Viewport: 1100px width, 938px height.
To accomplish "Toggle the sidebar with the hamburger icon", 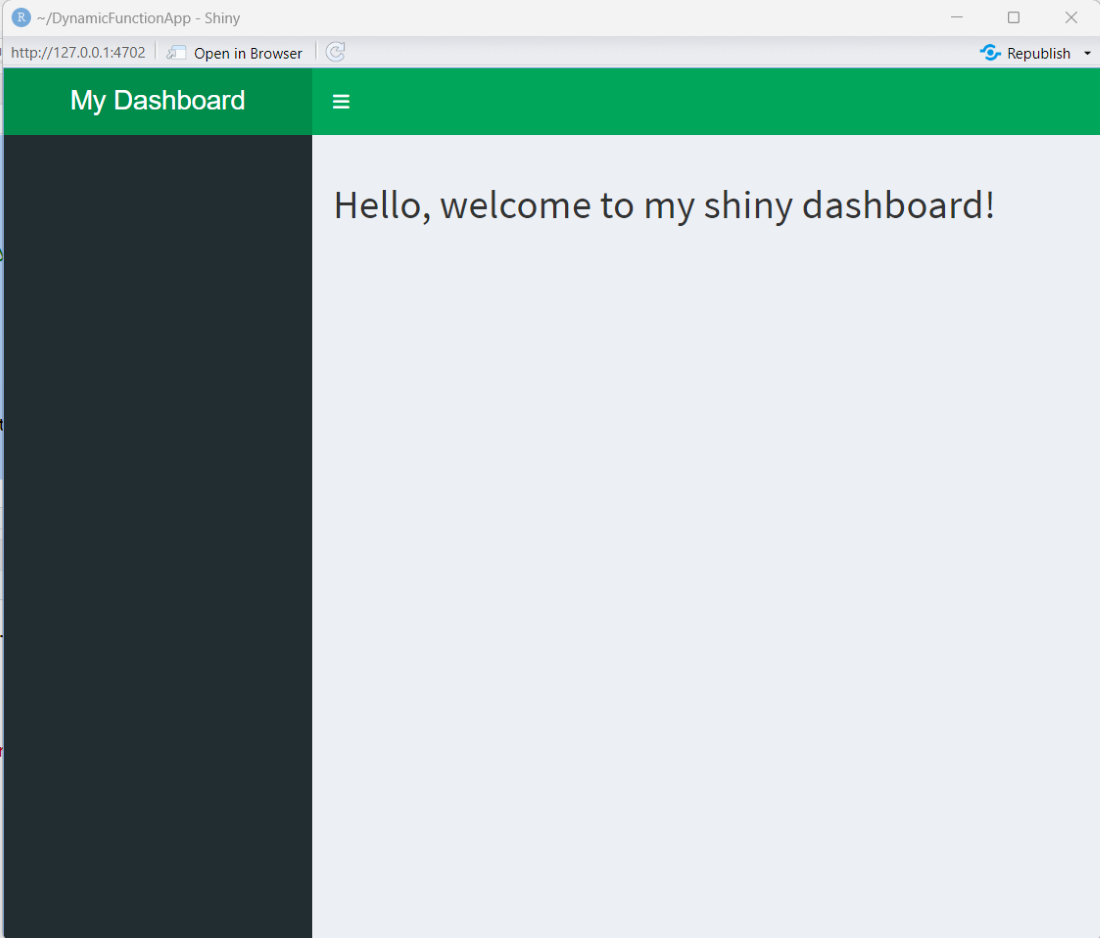I will pos(341,102).
